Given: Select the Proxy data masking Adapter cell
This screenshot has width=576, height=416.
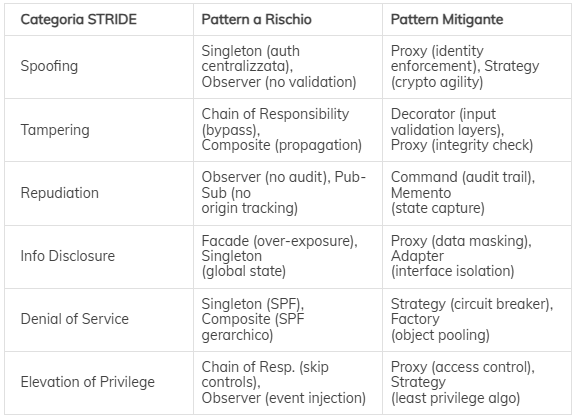Looking at the screenshot, I should click(x=477, y=257).
